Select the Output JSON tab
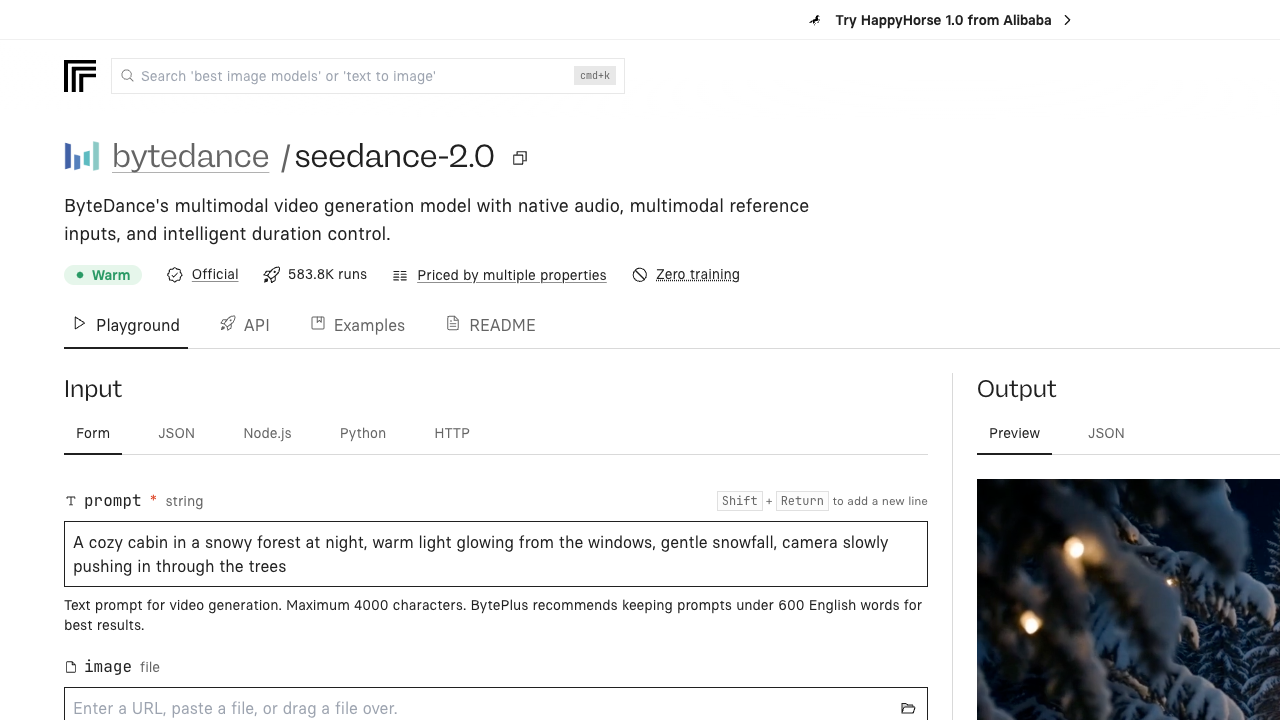Screen dimensions: 1280x720 (x=1106, y=433)
